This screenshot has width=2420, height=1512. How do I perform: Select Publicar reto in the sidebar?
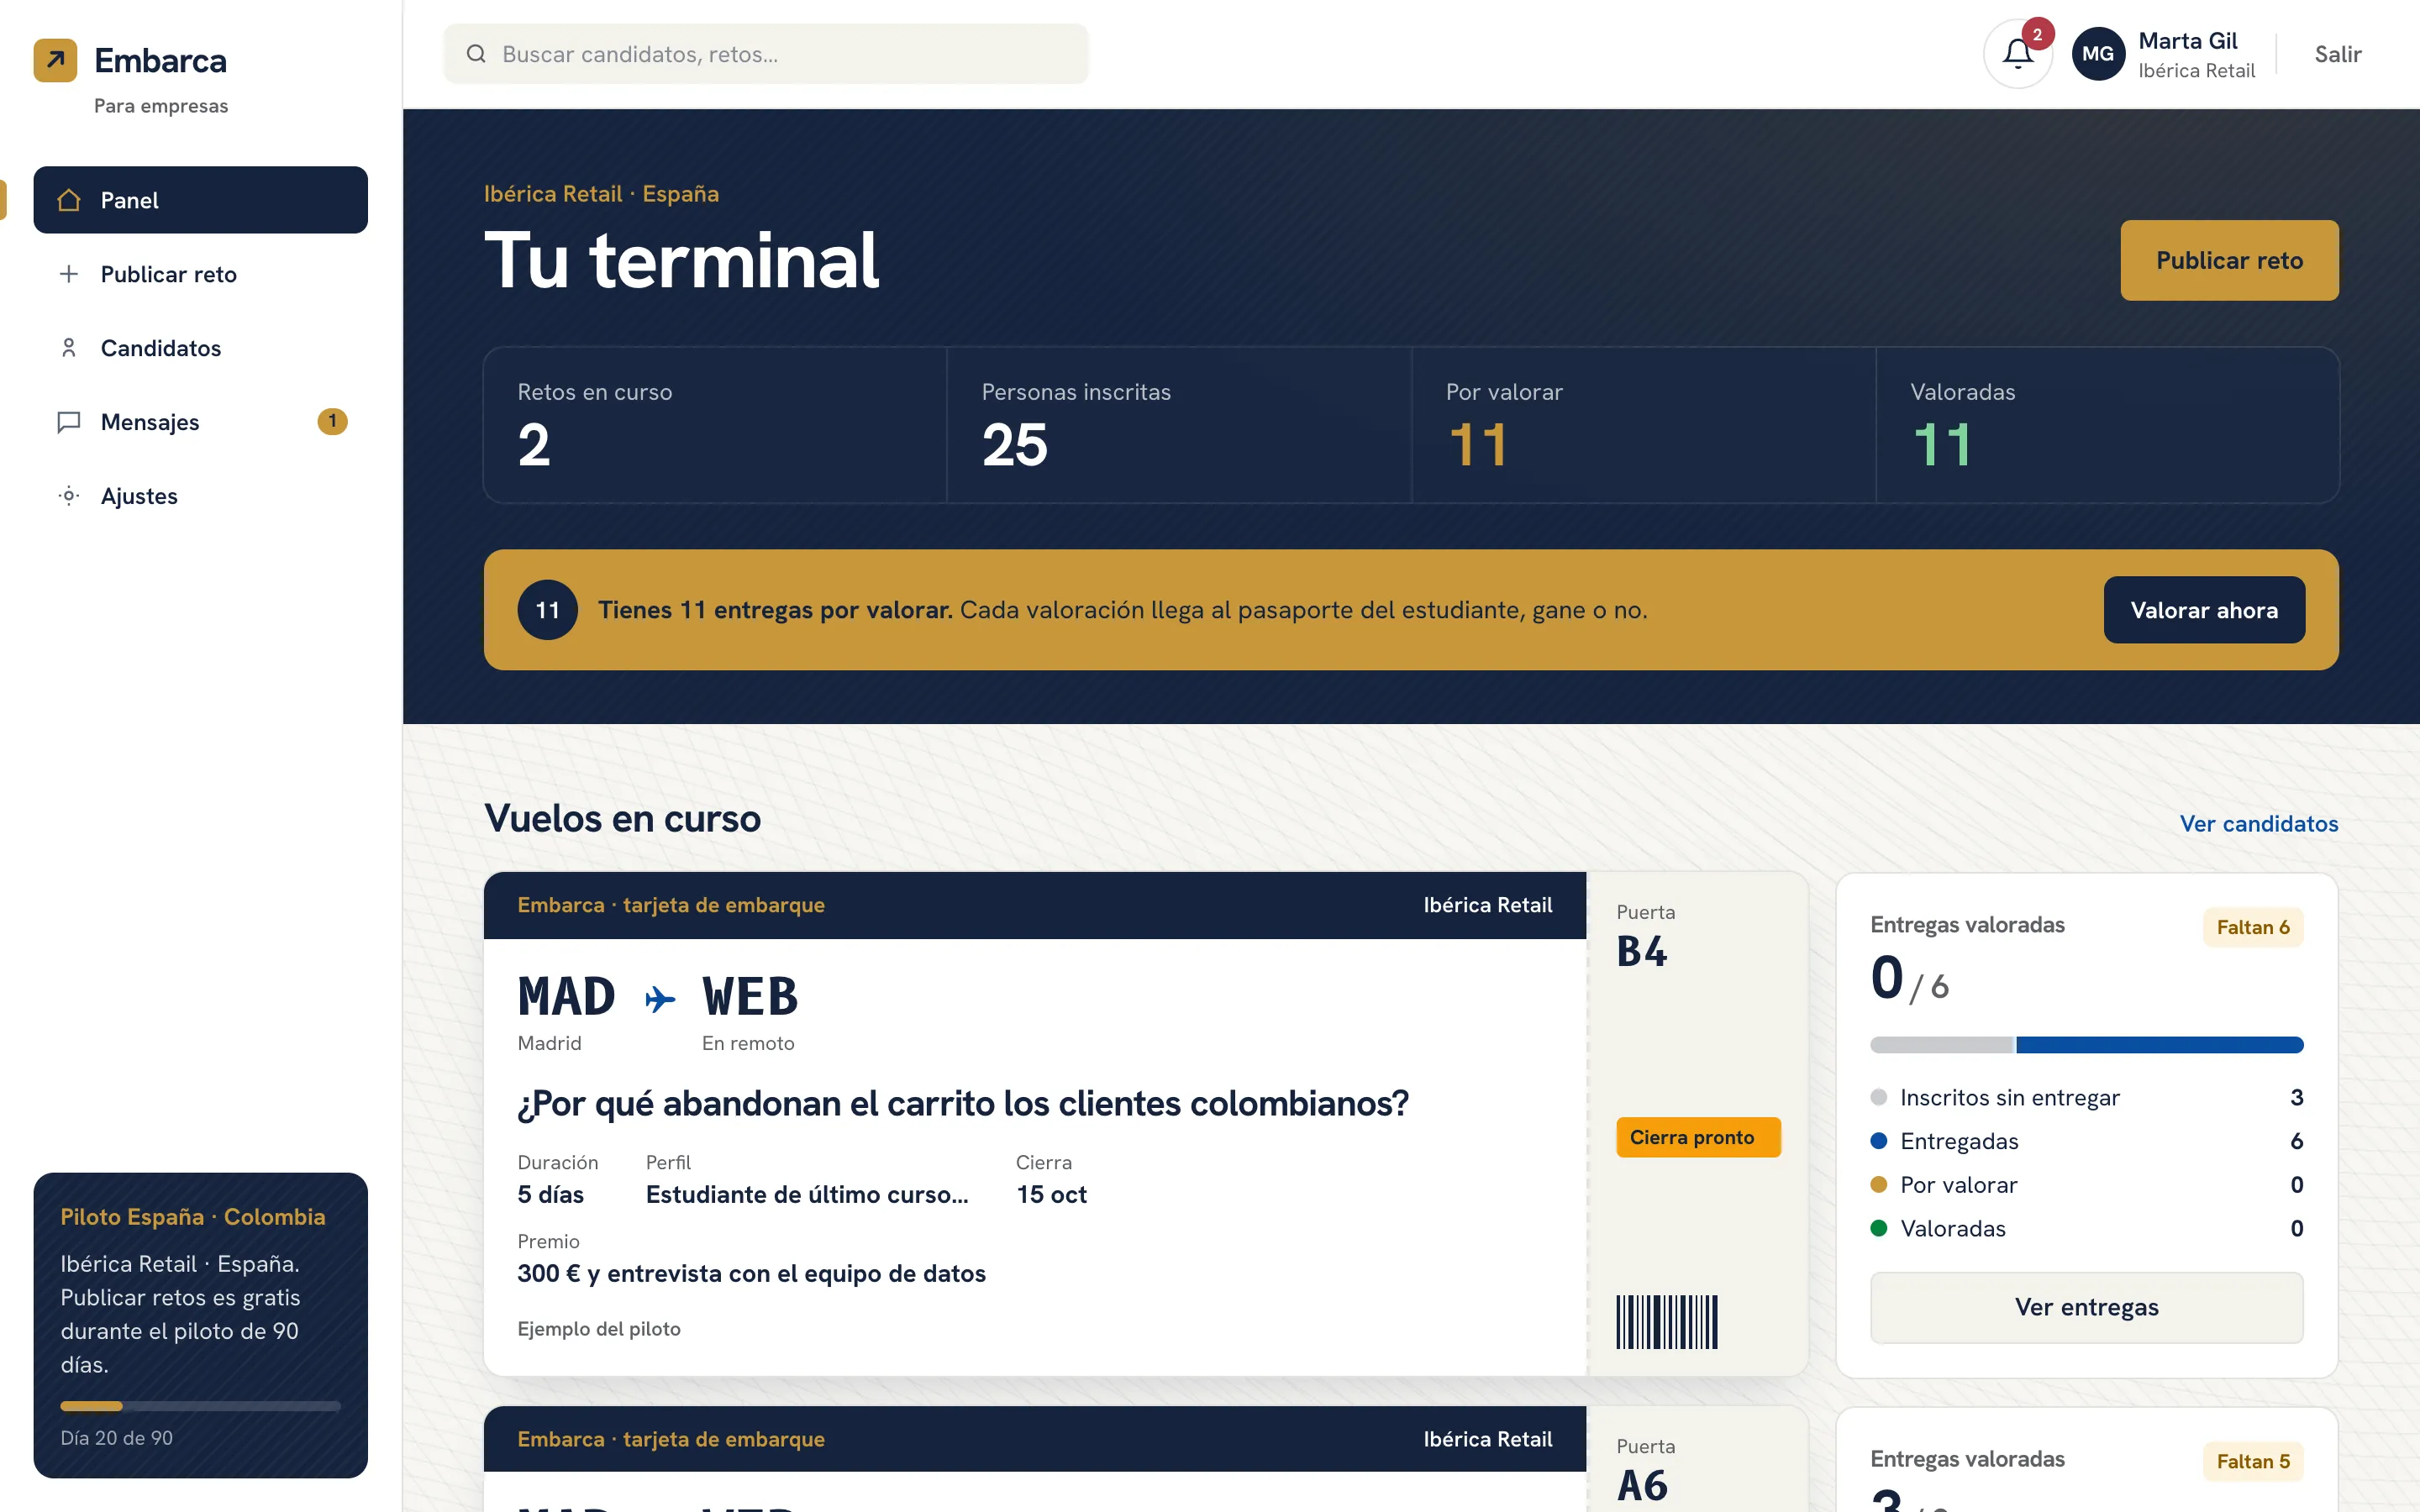200,274
